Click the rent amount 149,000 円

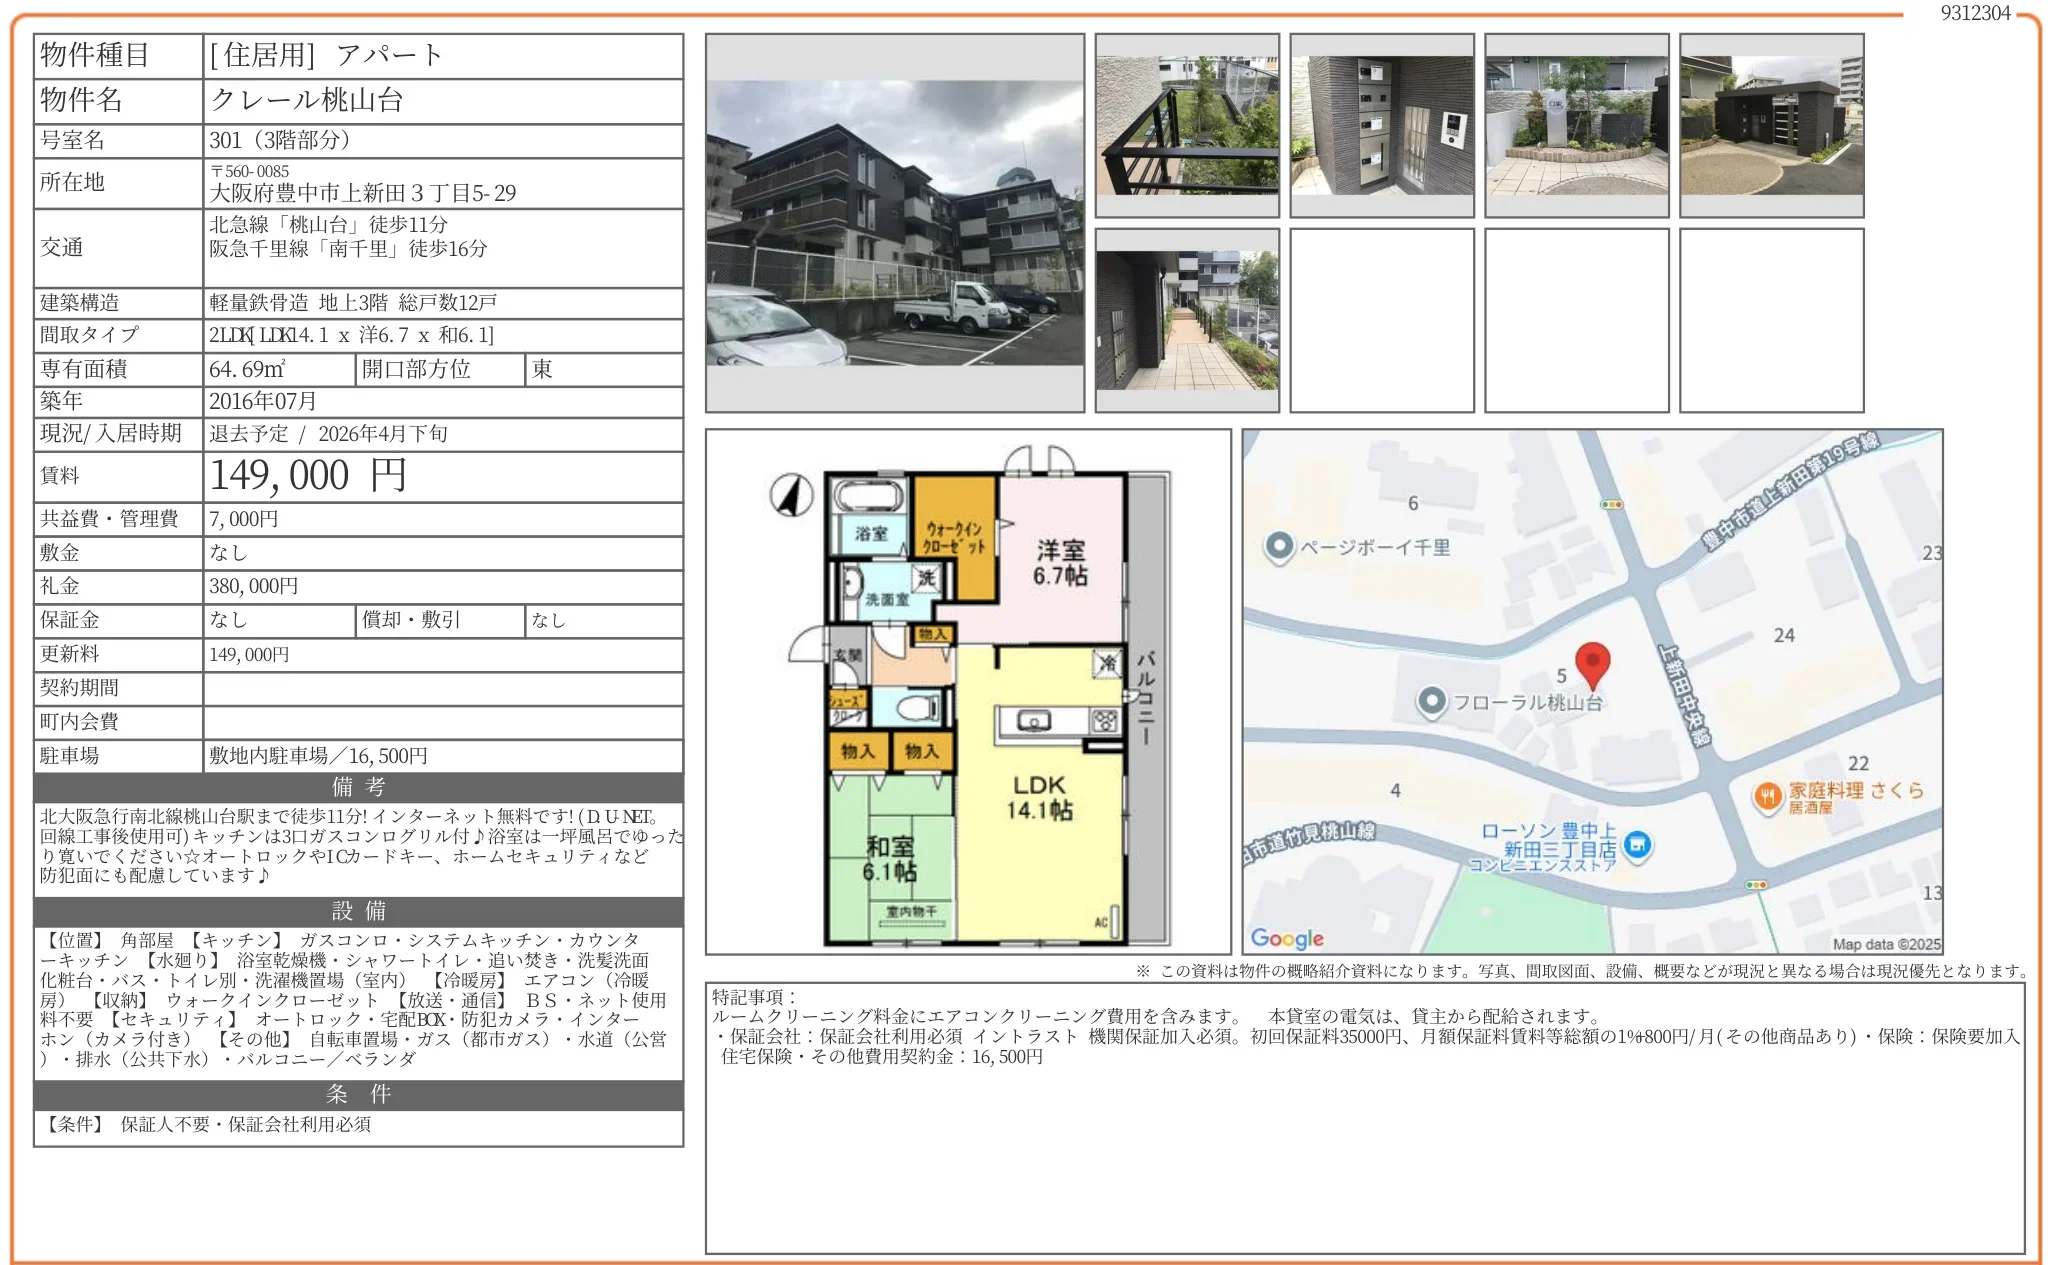[308, 475]
